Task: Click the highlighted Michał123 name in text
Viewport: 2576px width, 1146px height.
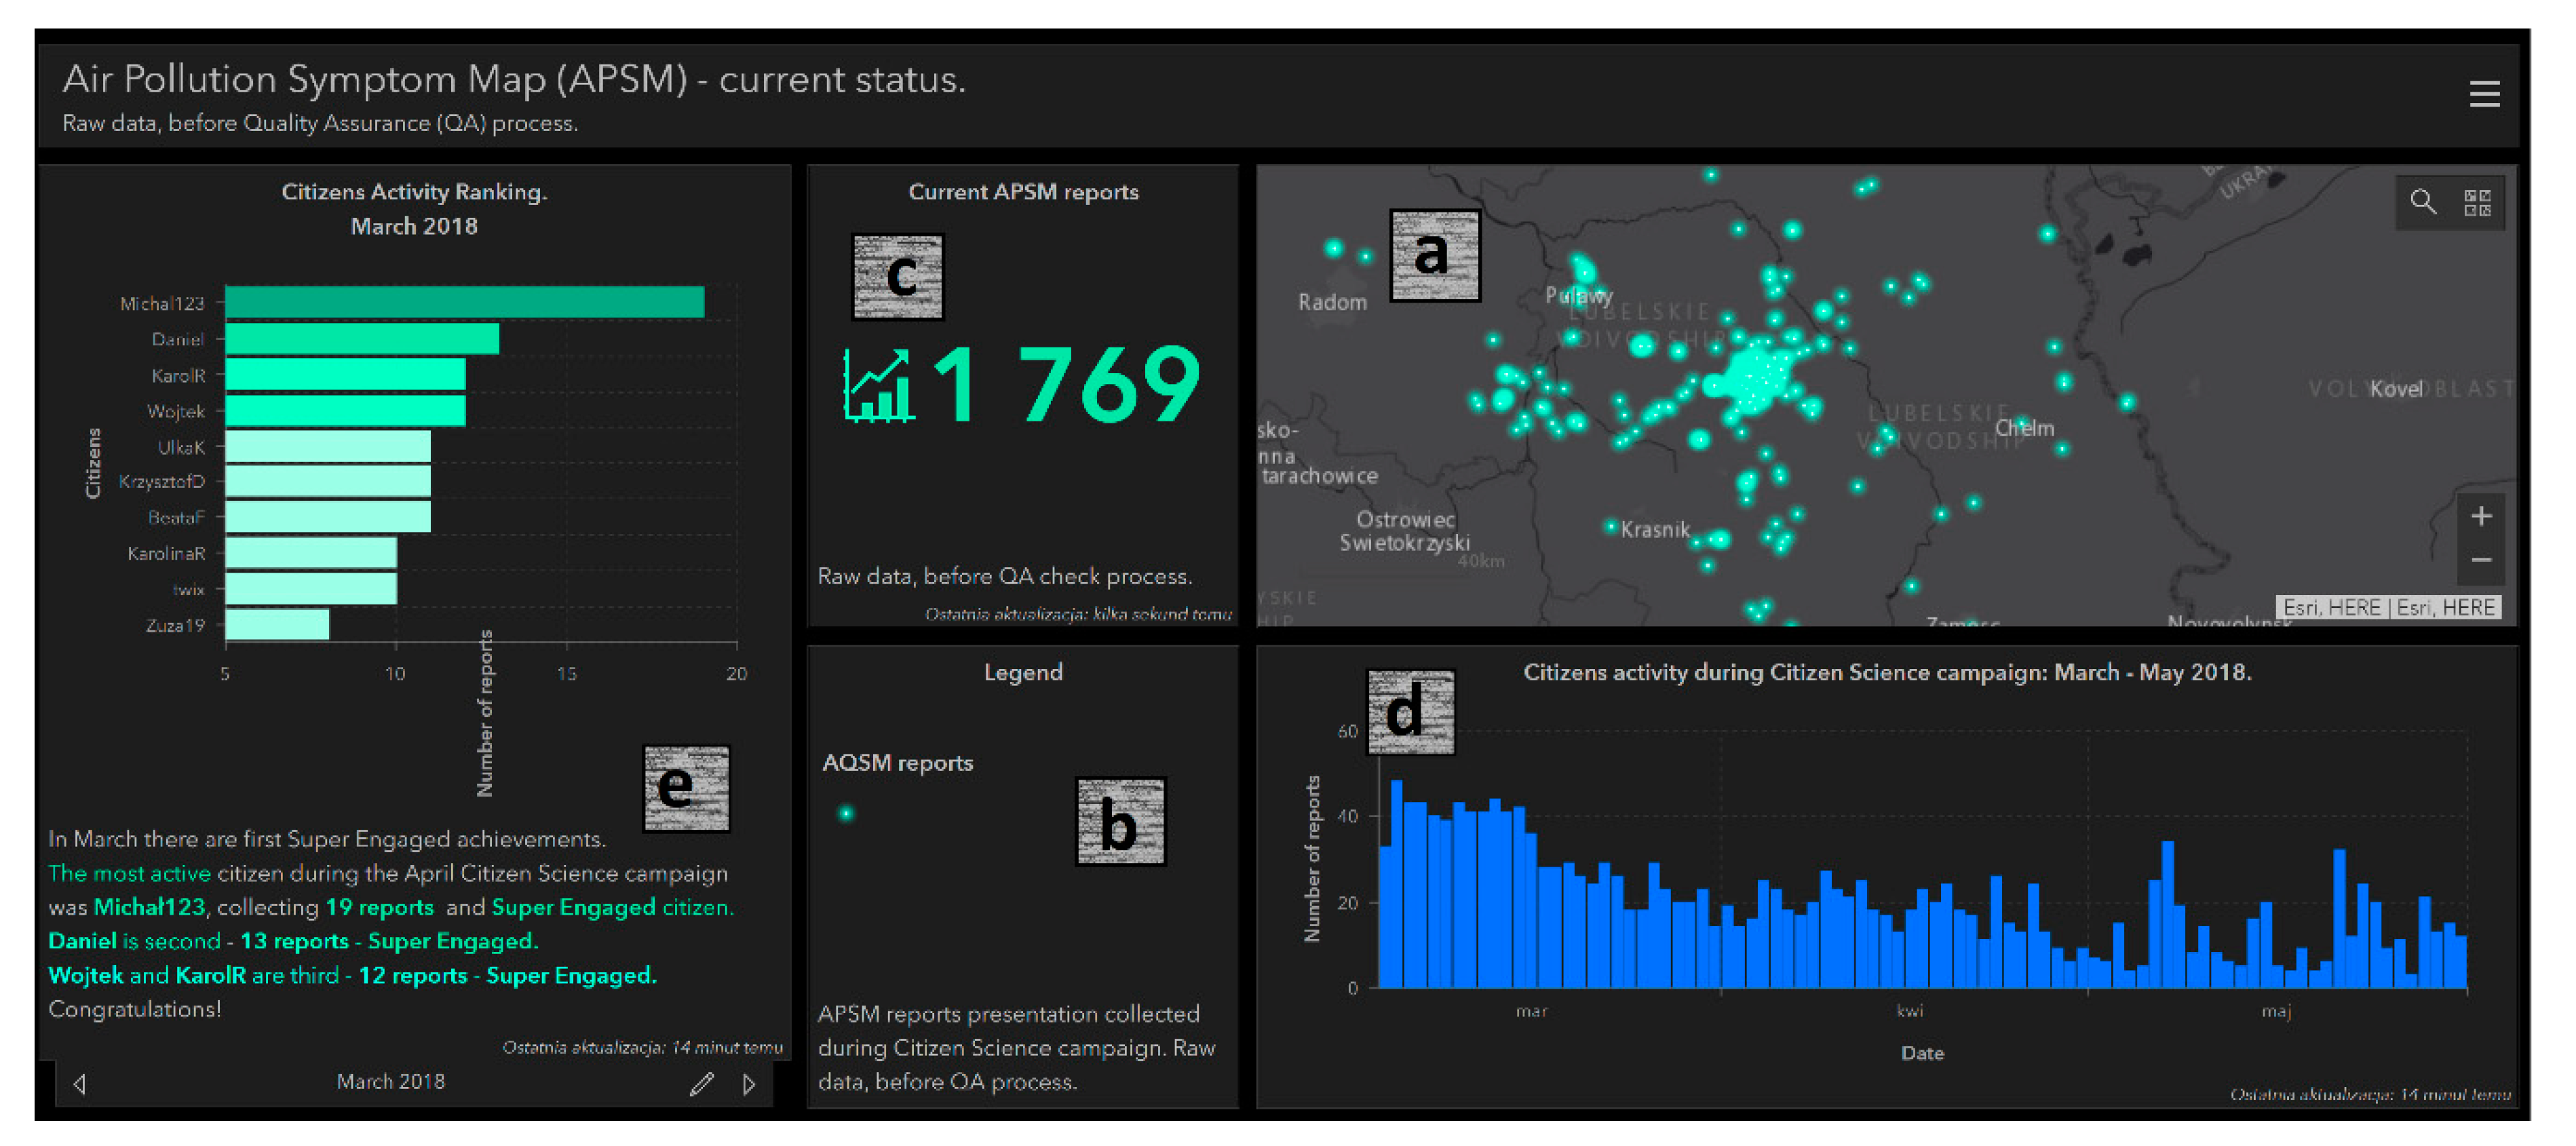Action: 149,907
